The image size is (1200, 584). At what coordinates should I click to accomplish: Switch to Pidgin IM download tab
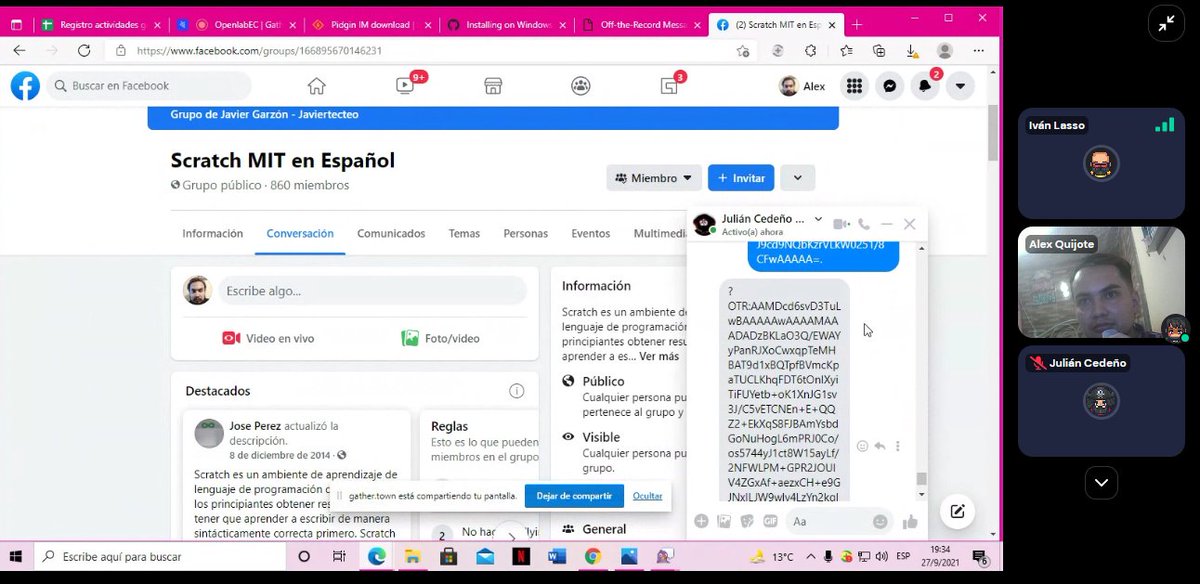pos(372,24)
